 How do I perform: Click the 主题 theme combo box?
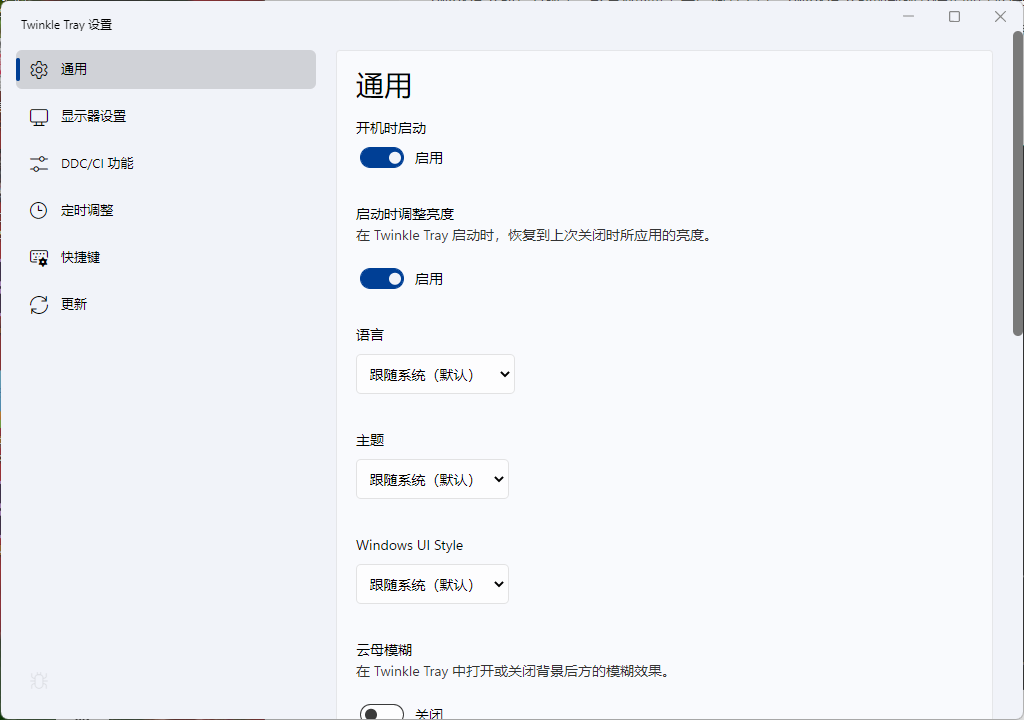coord(432,479)
